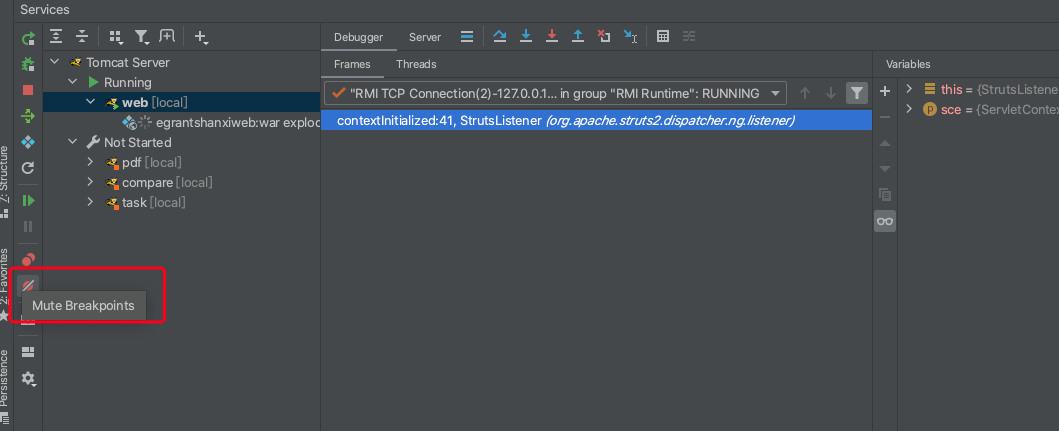Open View Breakpoints red circles icon
1059x431 pixels.
[28, 260]
